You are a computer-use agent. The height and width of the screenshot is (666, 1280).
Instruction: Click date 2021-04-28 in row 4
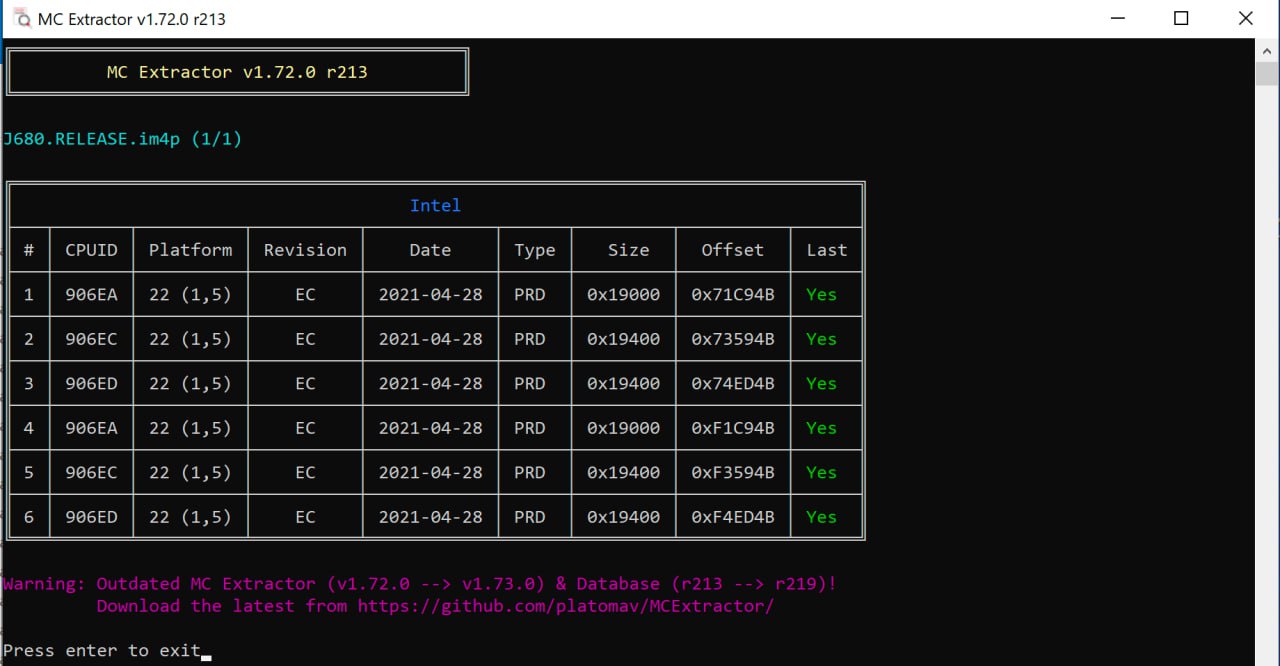pos(430,428)
